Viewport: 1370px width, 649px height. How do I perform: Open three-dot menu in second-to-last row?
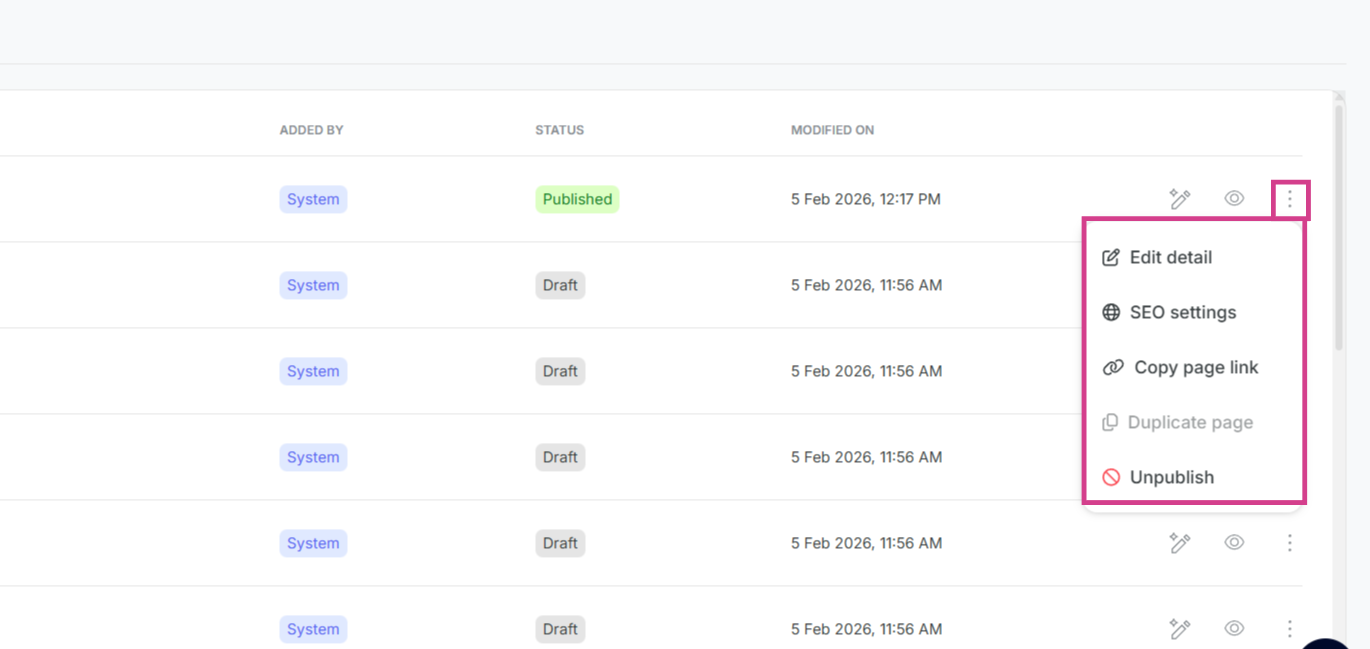1290,543
